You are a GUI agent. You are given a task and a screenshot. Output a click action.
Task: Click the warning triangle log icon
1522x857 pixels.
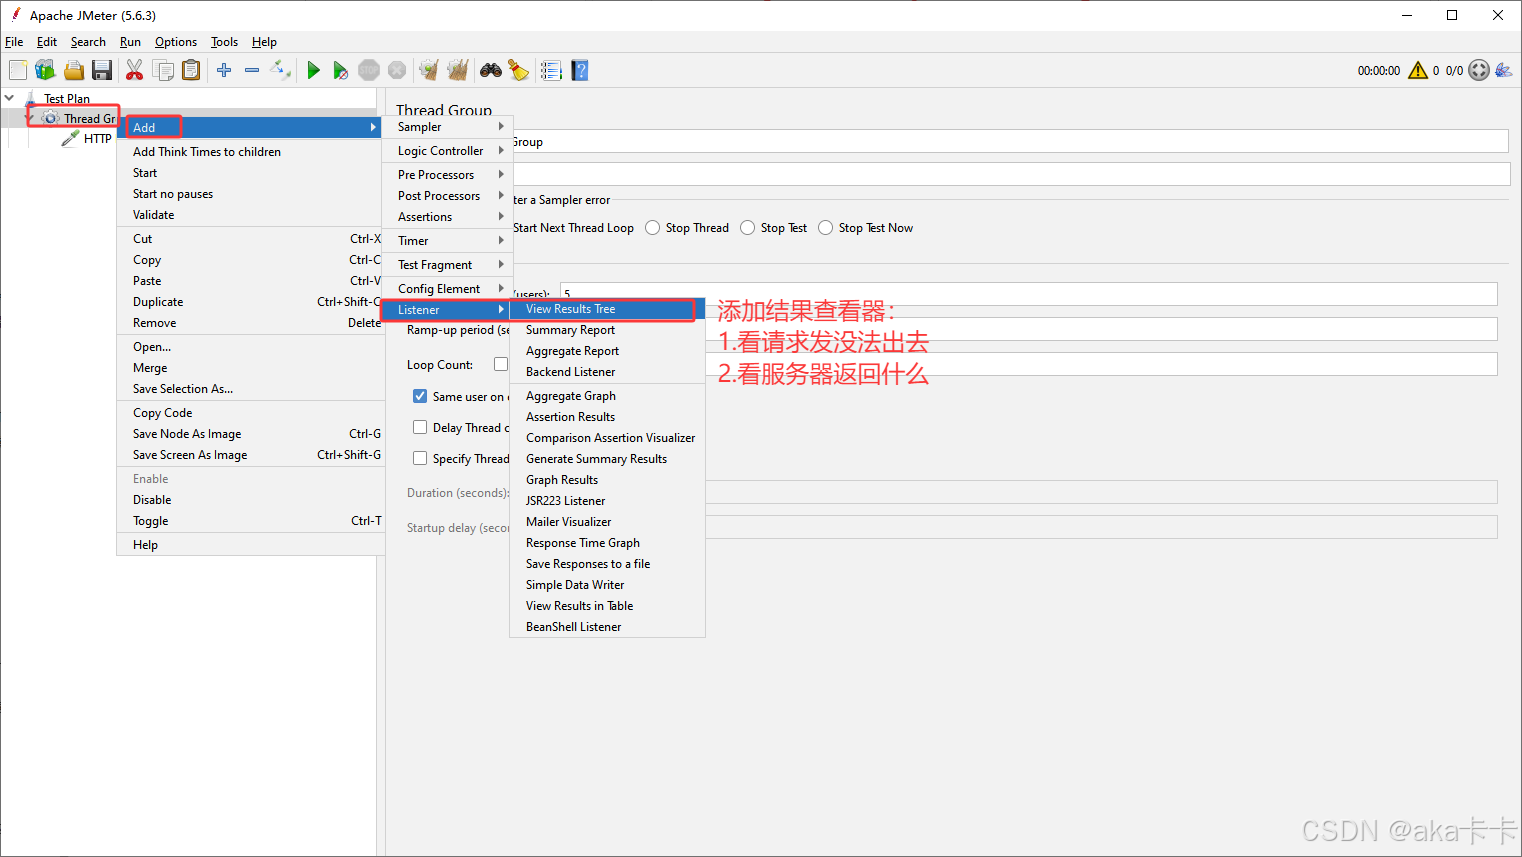tap(1418, 70)
